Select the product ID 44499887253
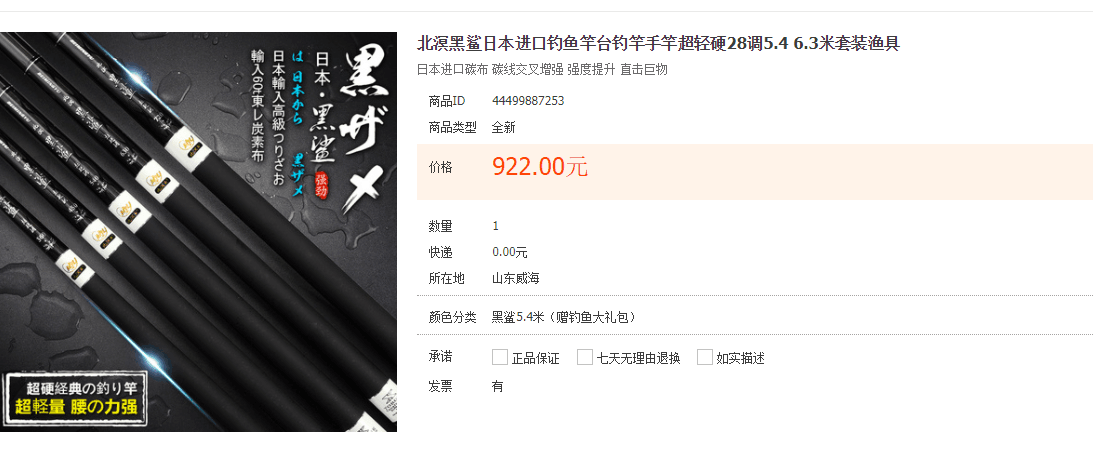Viewport: 1093px width, 465px height. point(528,100)
